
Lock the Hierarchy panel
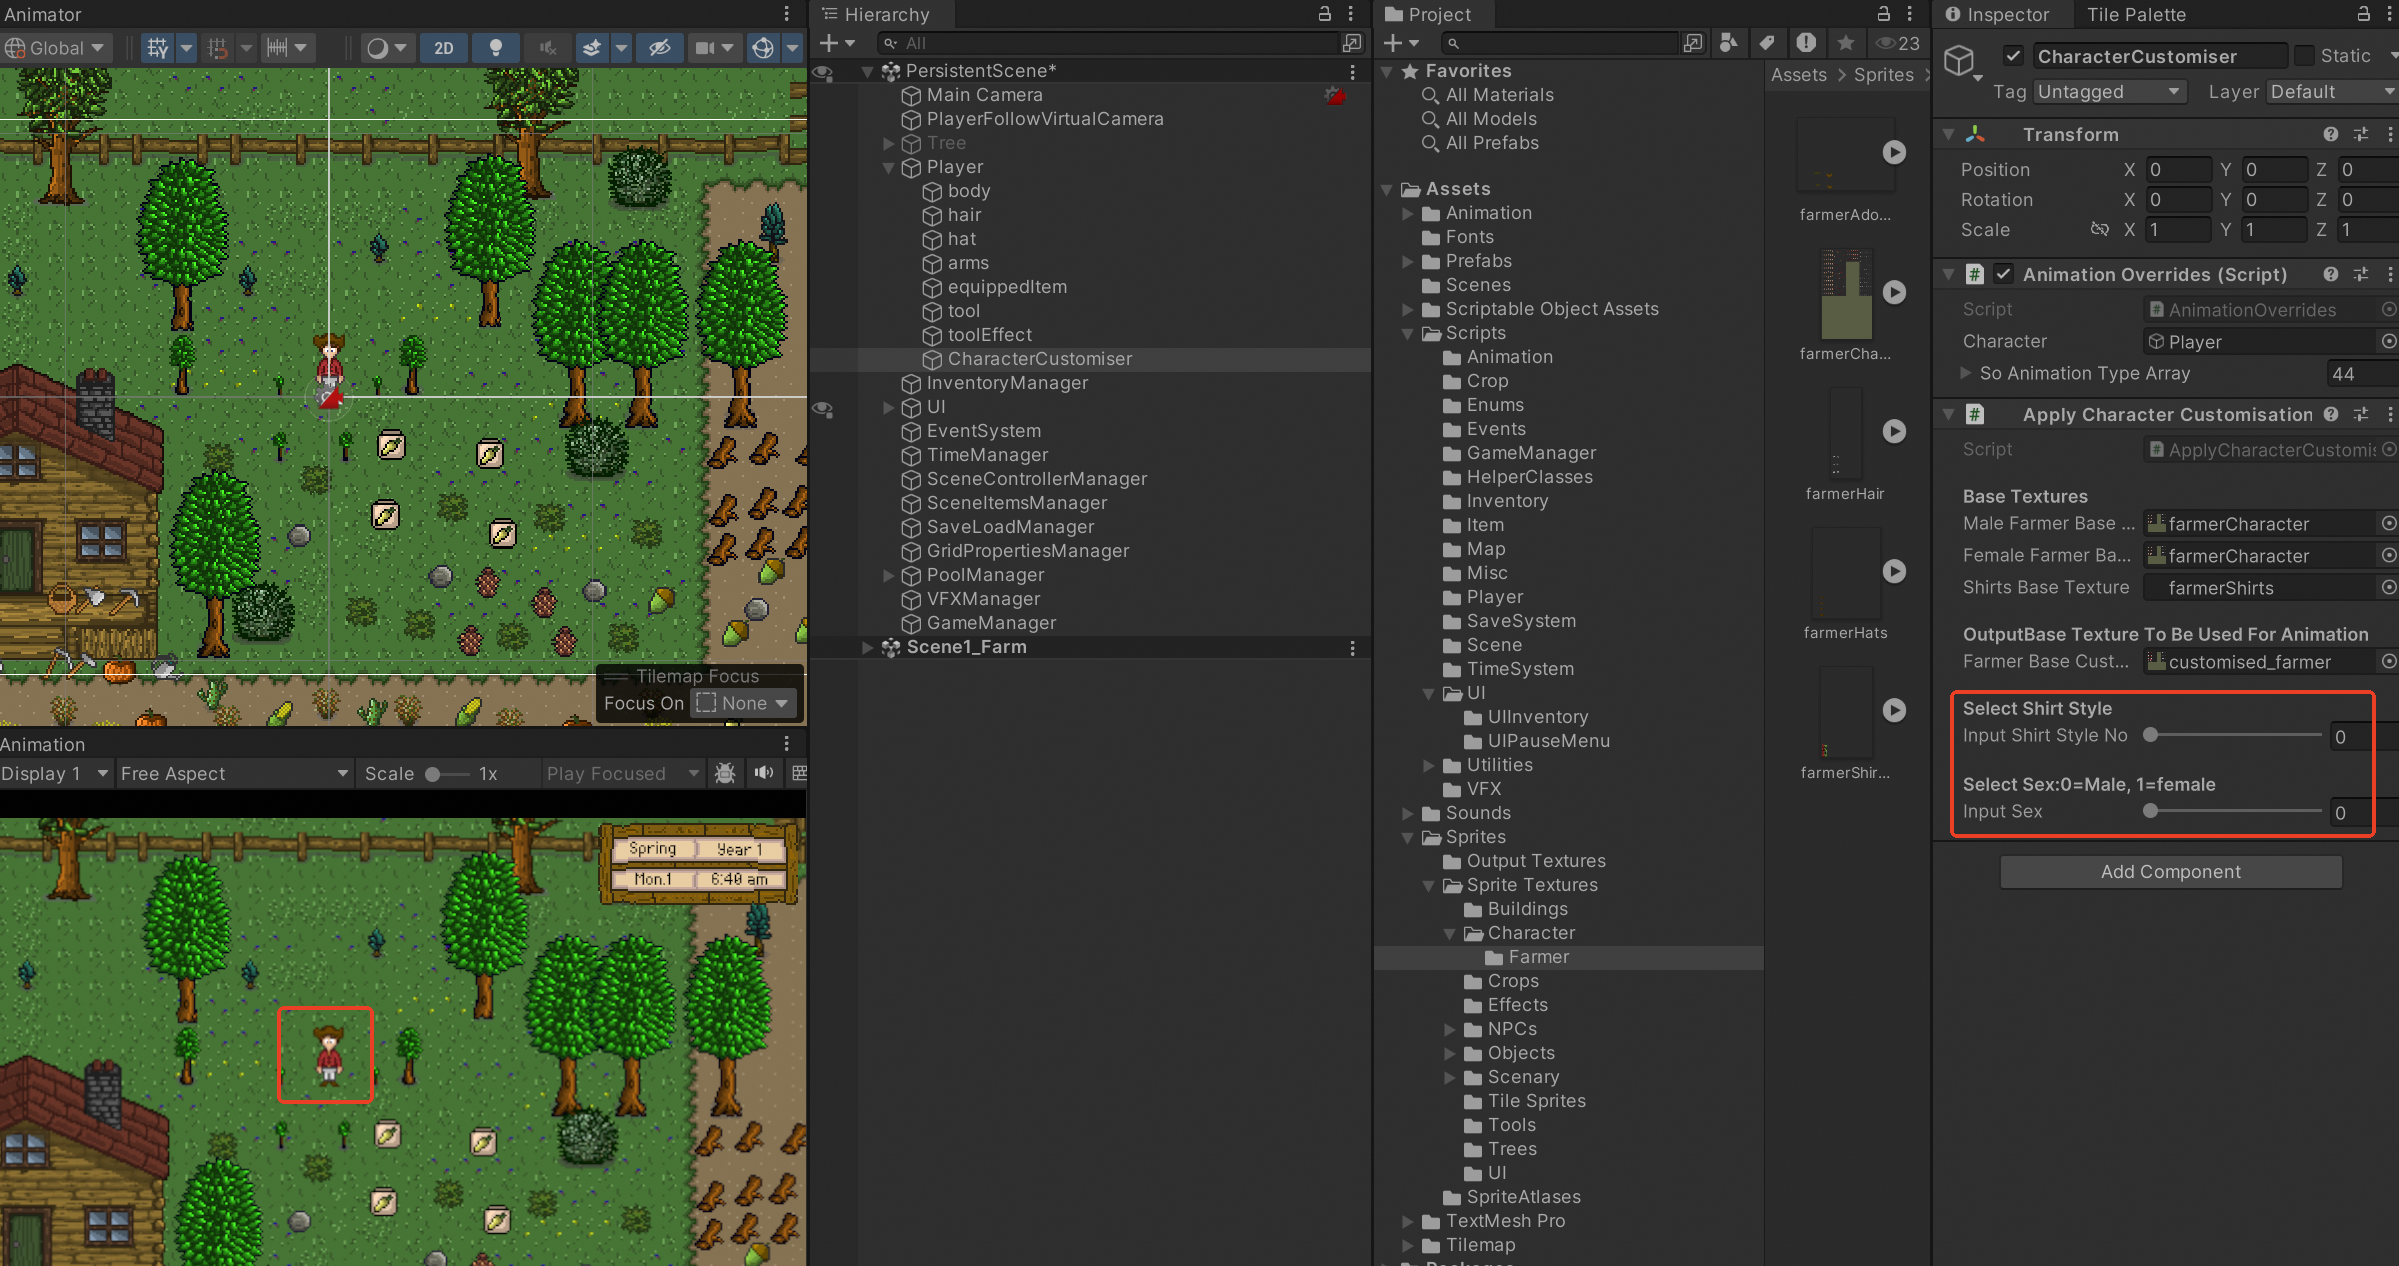click(1325, 14)
